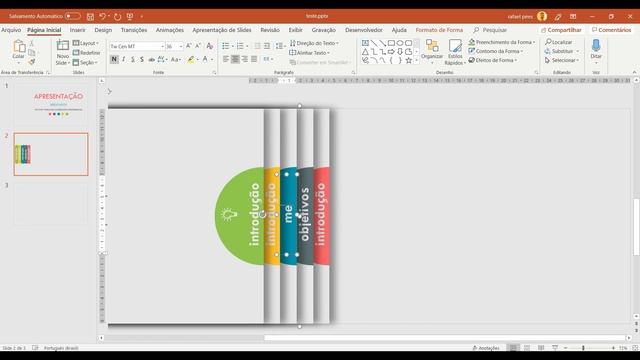Select slide 1 thumbnail APRESENTAÇÃO
The image size is (640, 360).
pos(51,104)
